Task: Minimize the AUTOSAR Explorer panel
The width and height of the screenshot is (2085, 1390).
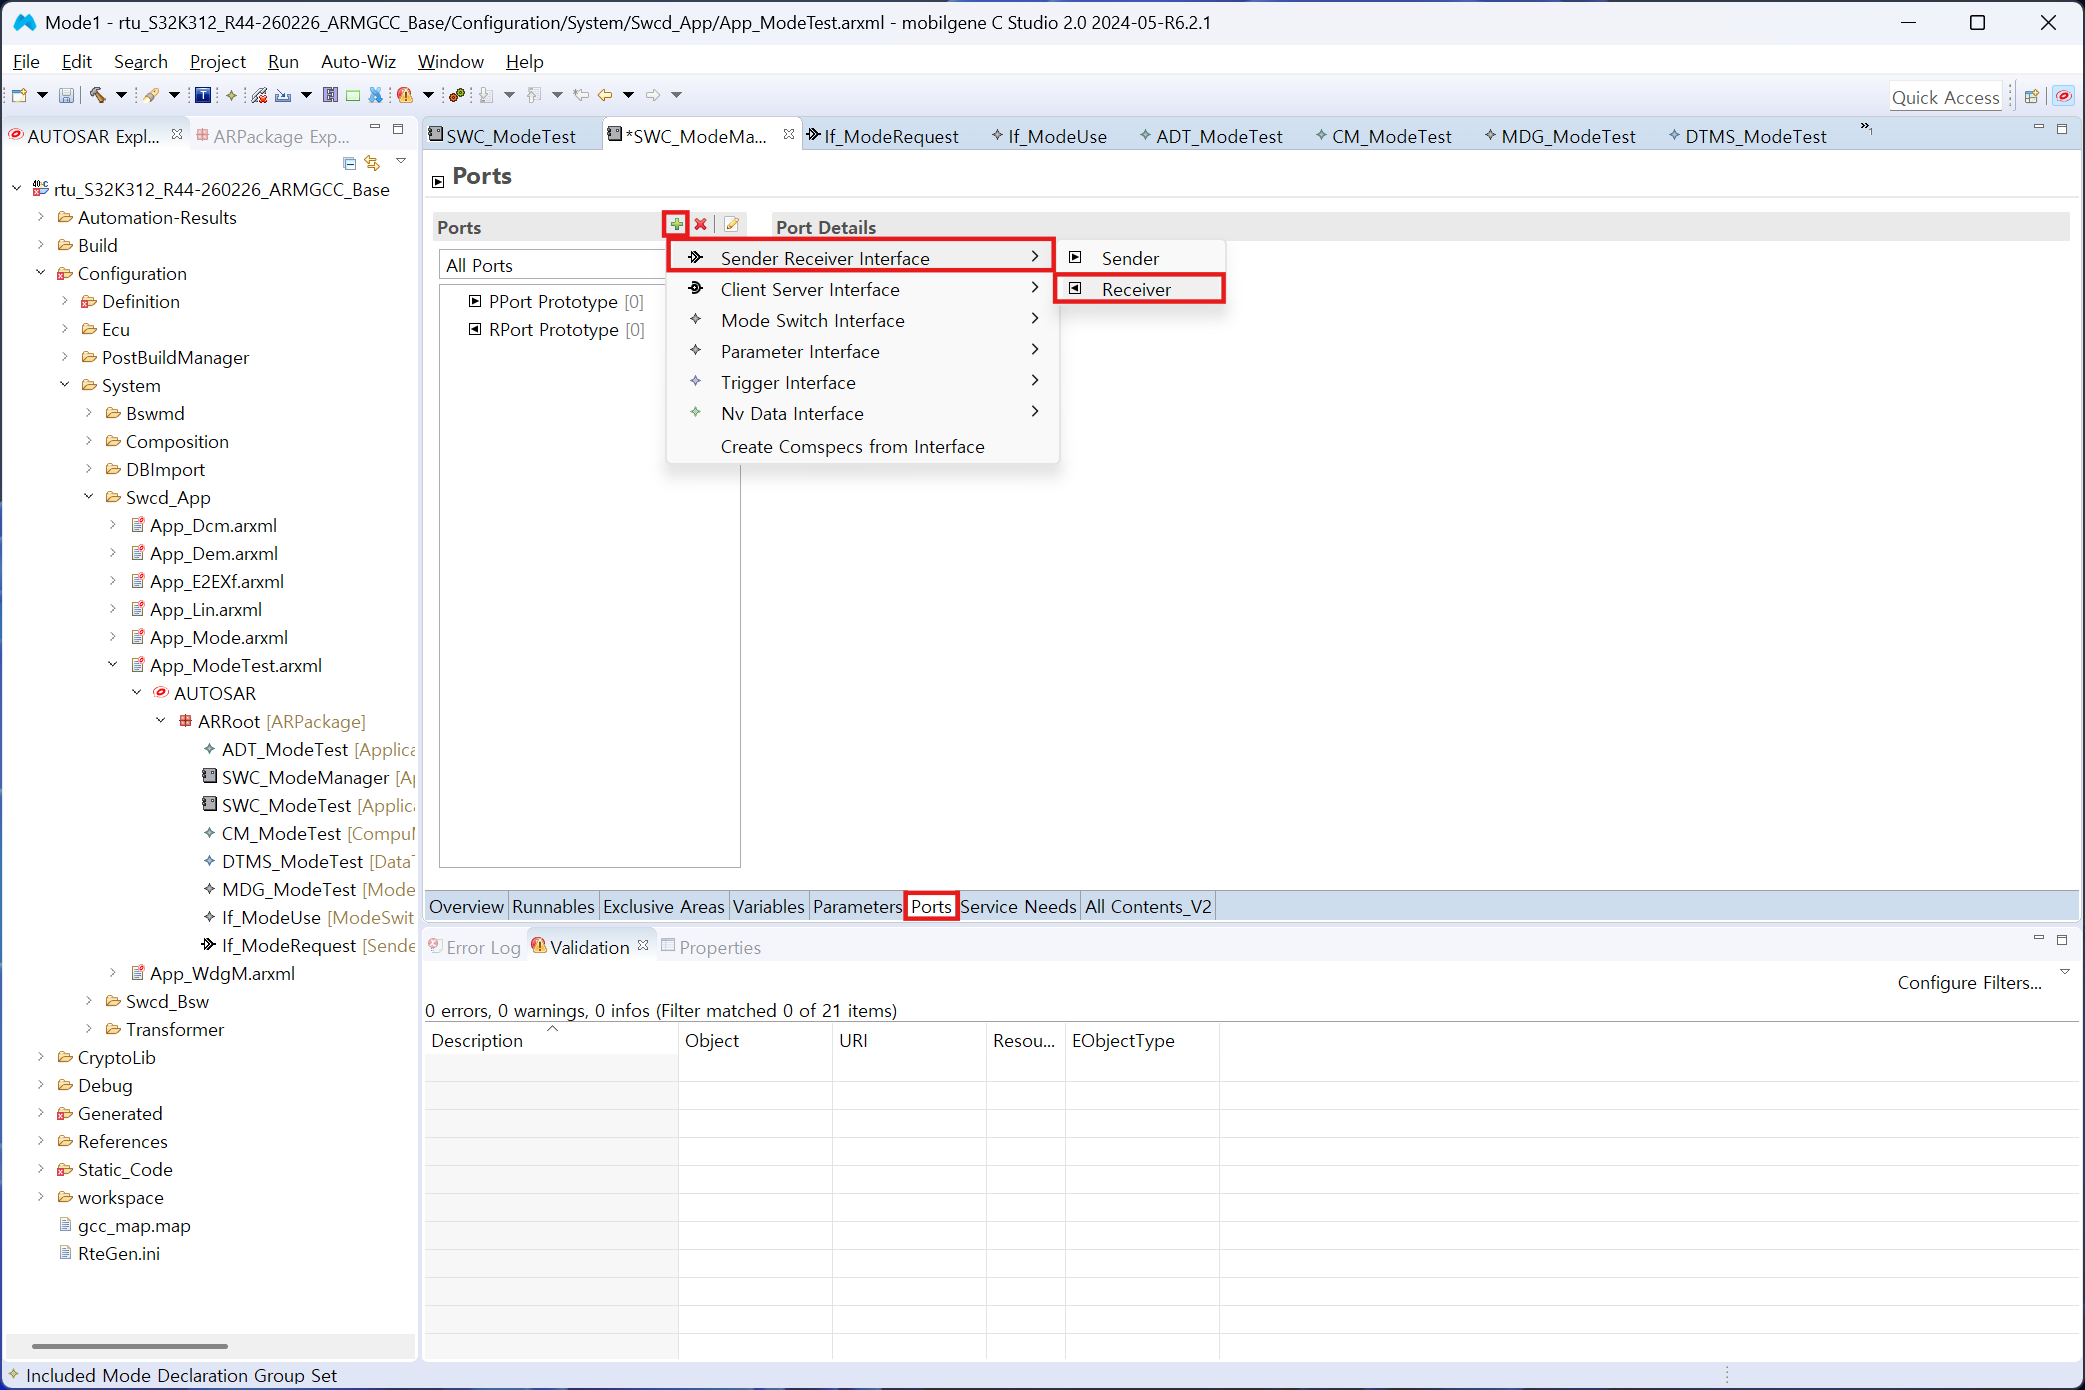Action: [375, 128]
